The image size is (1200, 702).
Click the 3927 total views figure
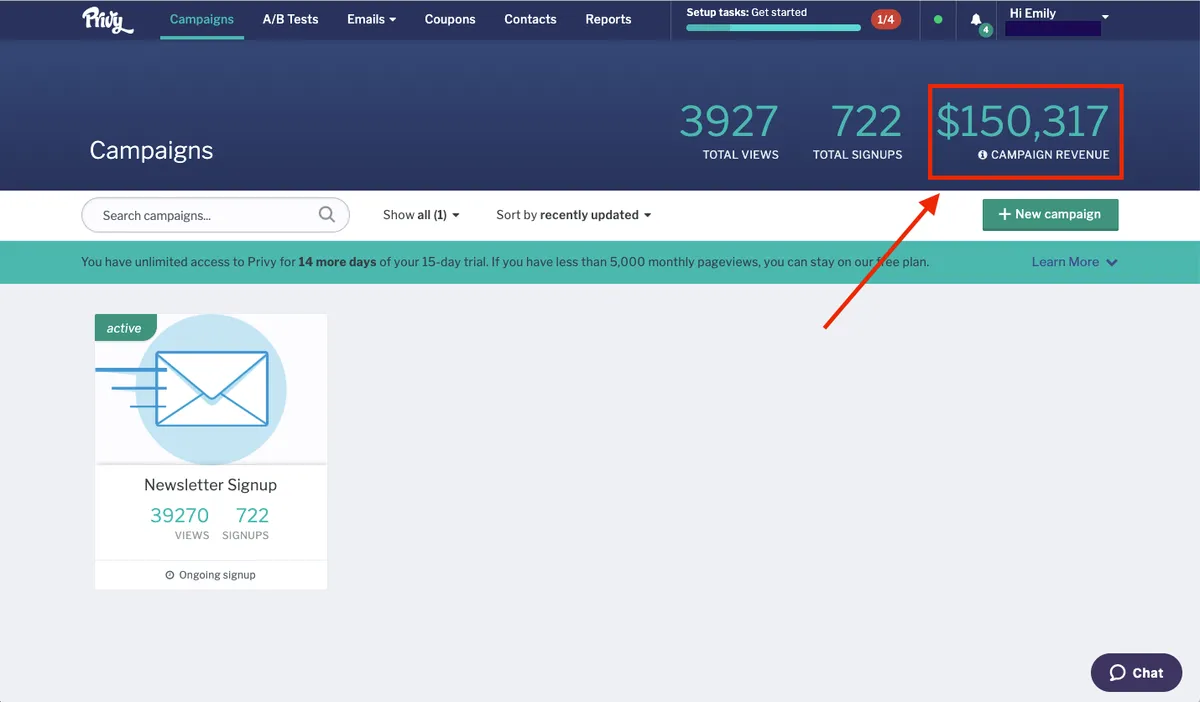click(x=729, y=122)
